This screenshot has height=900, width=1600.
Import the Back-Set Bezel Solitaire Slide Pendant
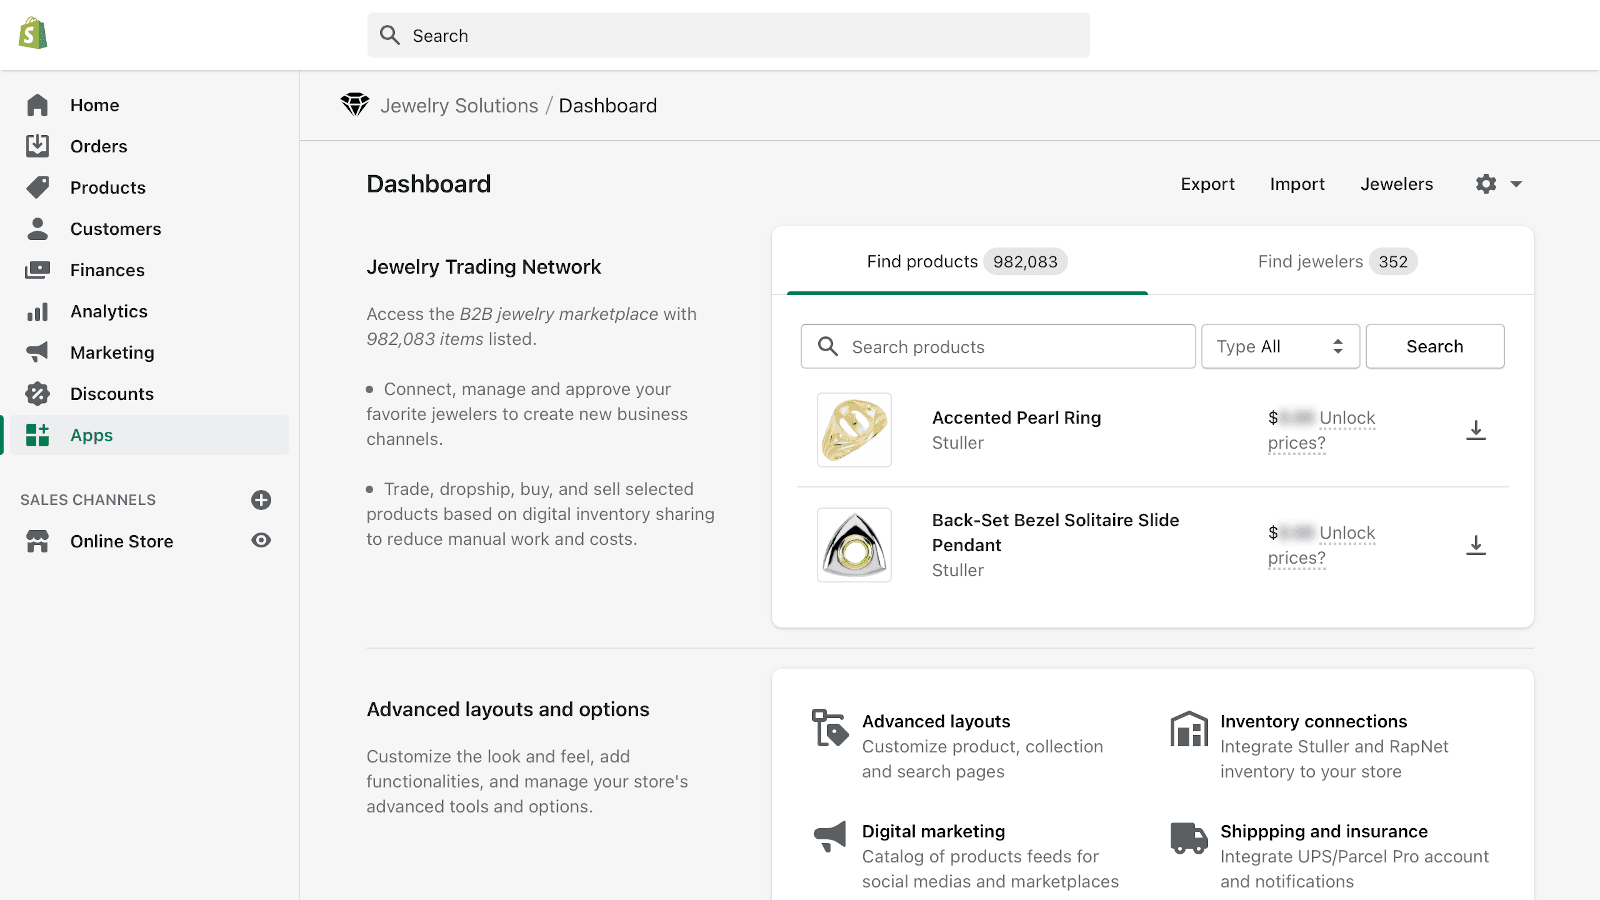click(x=1475, y=545)
